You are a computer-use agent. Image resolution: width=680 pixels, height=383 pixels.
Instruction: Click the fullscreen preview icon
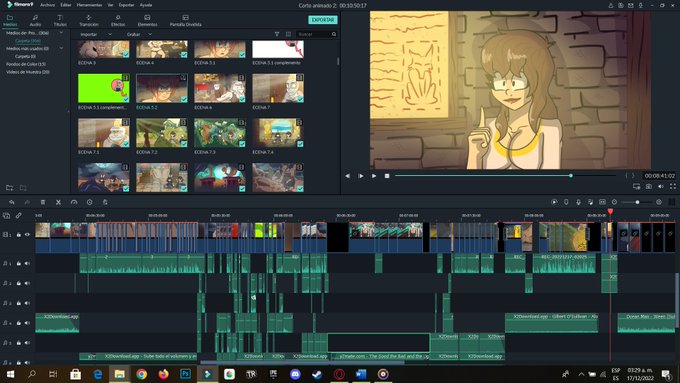(673, 187)
